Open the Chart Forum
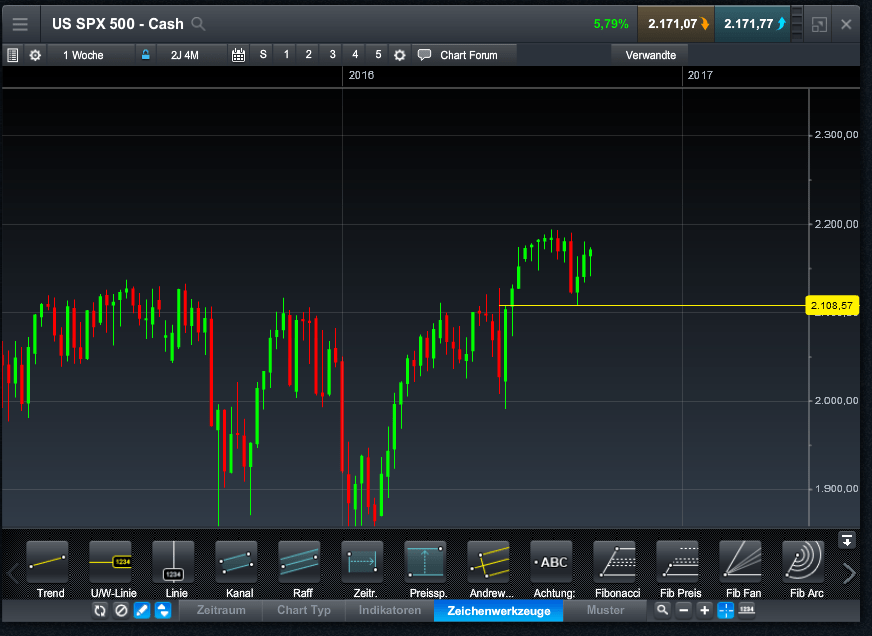The width and height of the screenshot is (872, 636). [465, 55]
